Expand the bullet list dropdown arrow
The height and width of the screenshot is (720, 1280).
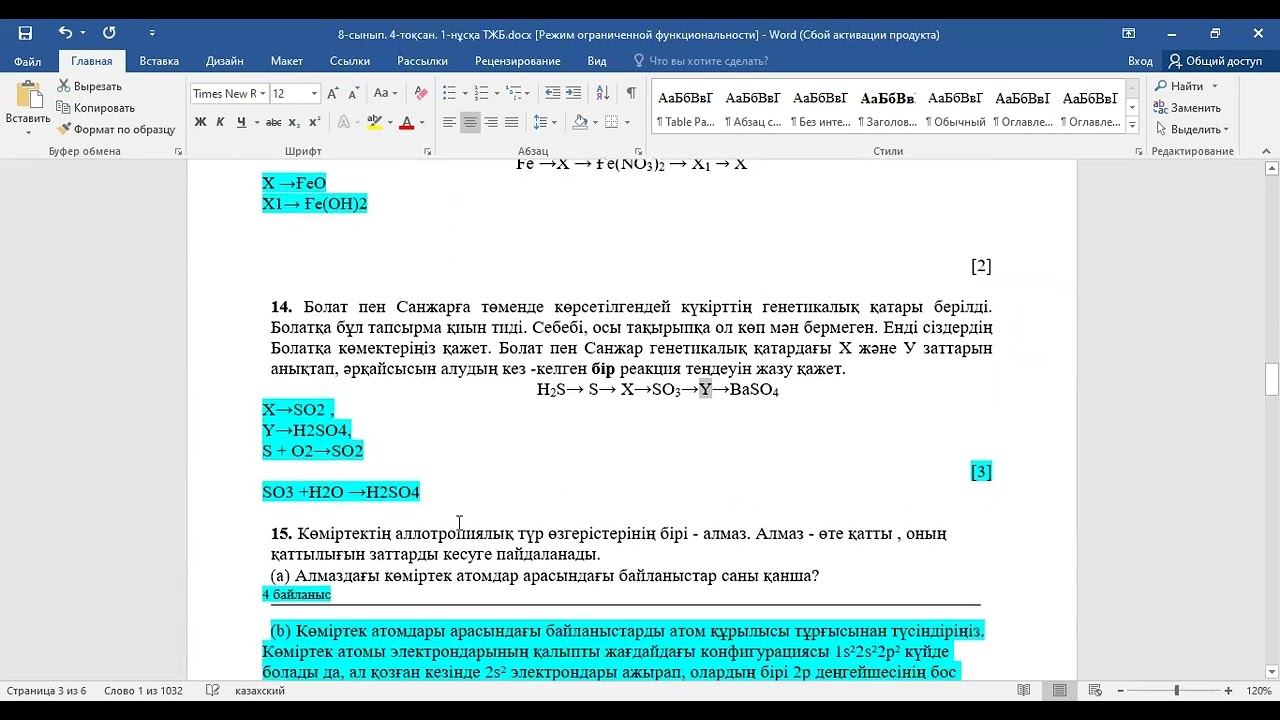pyautogui.click(x=465, y=93)
